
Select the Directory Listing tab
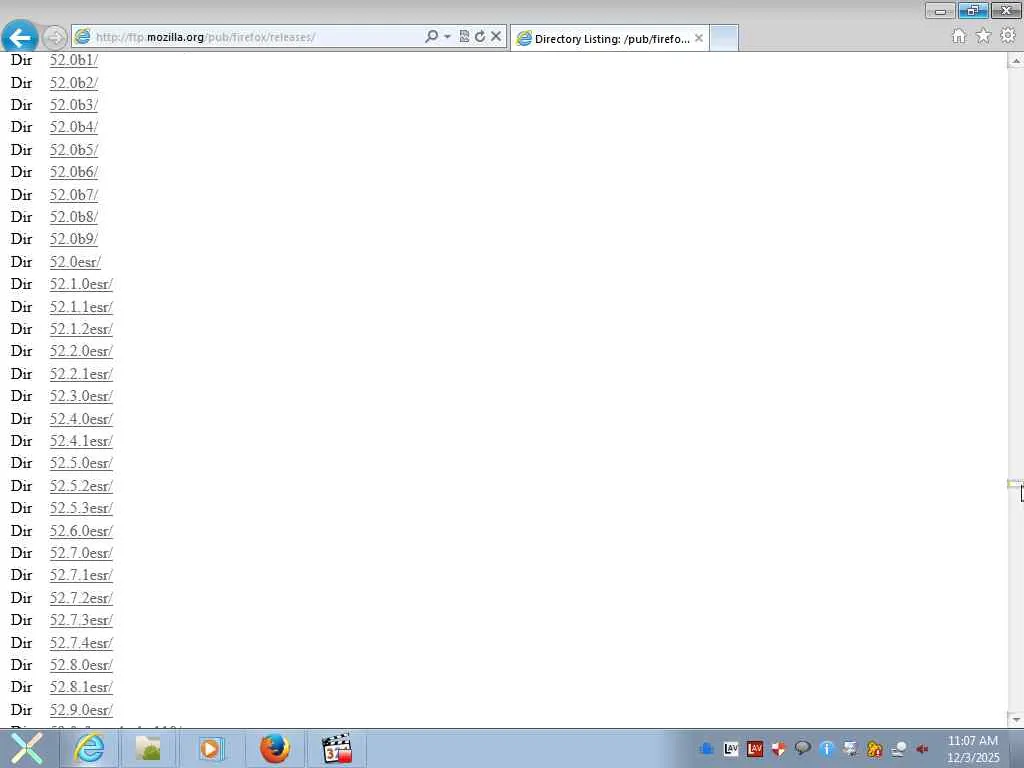(609, 39)
